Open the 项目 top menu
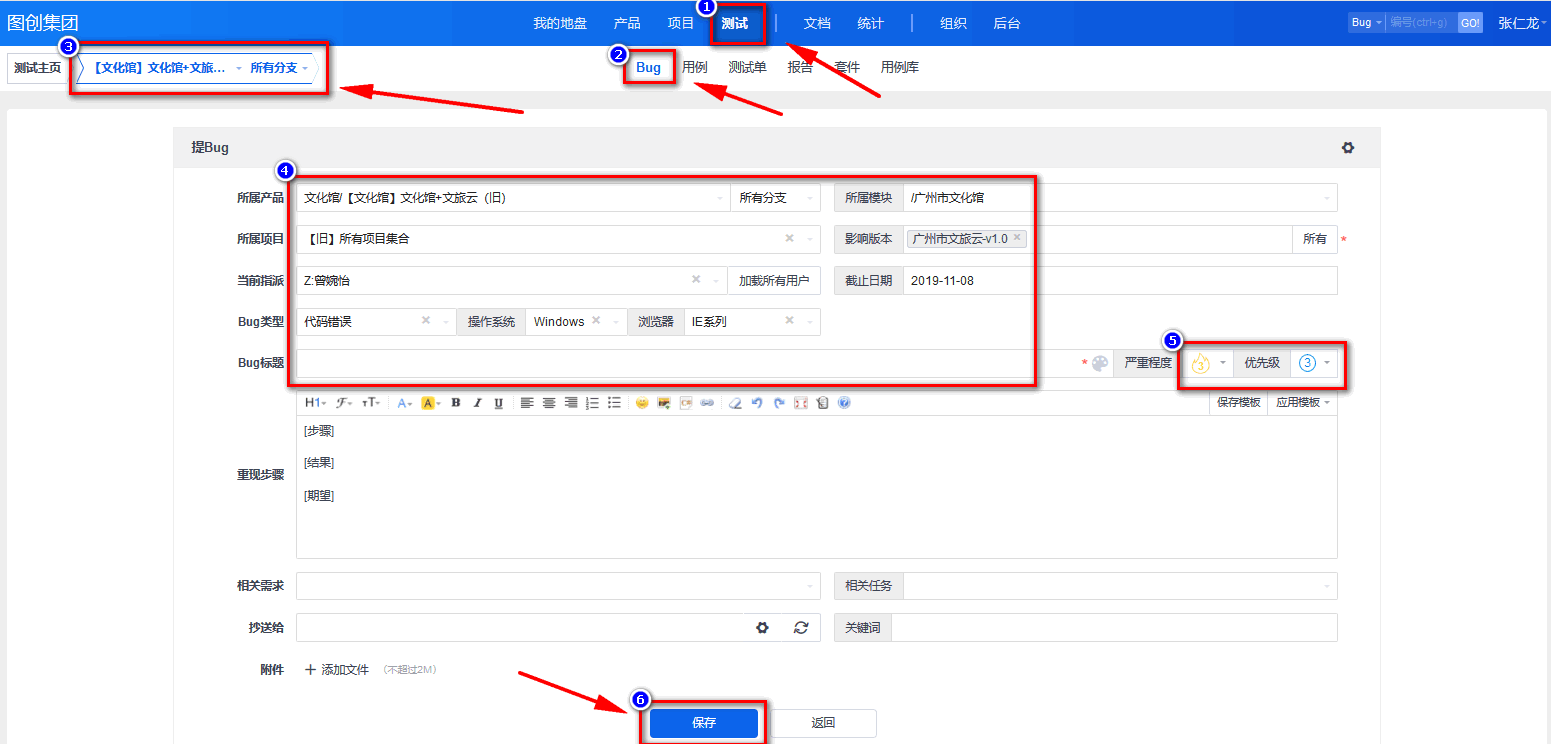1551x744 pixels. [x=681, y=23]
